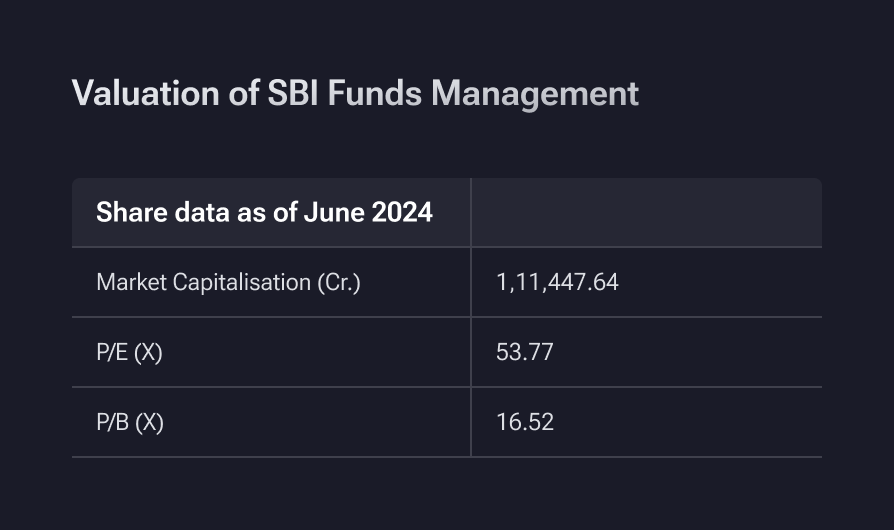The width and height of the screenshot is (894, 530).
Task: Click the P/B value 16.52
Action: tap(525, 422)
